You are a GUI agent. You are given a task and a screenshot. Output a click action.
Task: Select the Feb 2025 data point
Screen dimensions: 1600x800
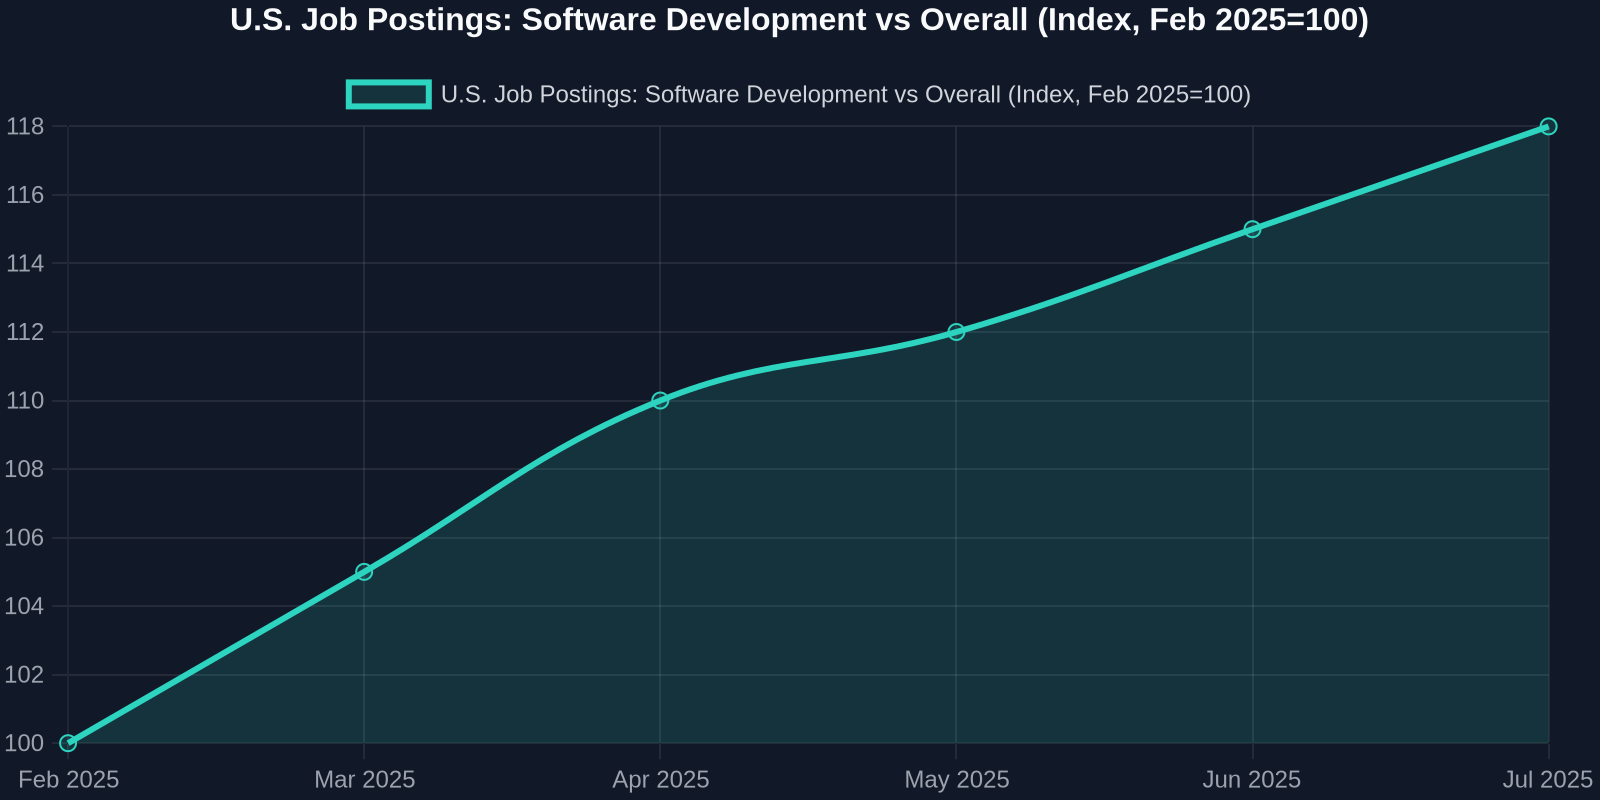(x=68, y=743)
